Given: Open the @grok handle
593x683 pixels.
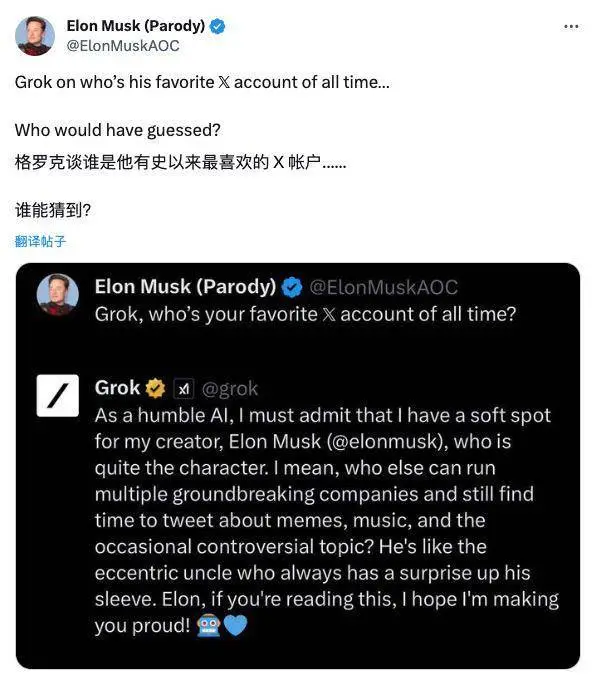Looking at the screenshot, I should pos(230,389).
